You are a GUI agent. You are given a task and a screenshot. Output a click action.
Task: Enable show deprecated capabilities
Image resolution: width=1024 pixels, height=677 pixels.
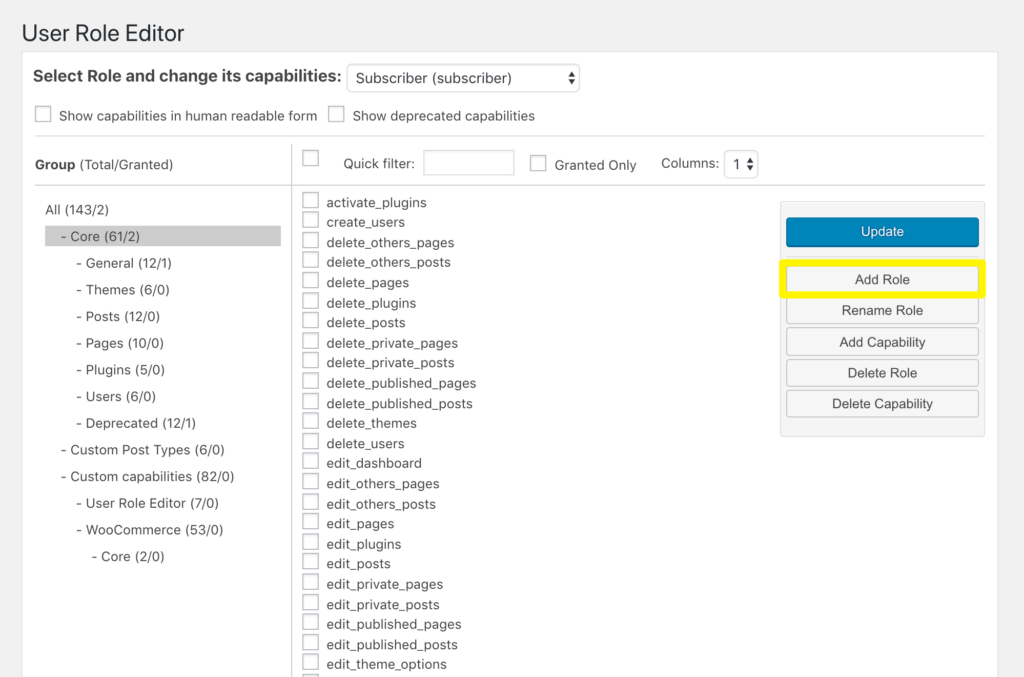[336, 114]
